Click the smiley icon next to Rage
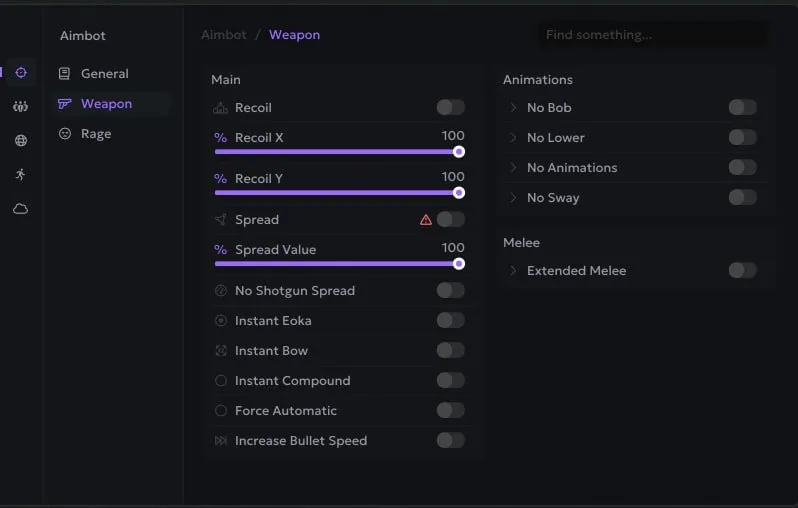 pyautogui.click(x=65, y=133)
